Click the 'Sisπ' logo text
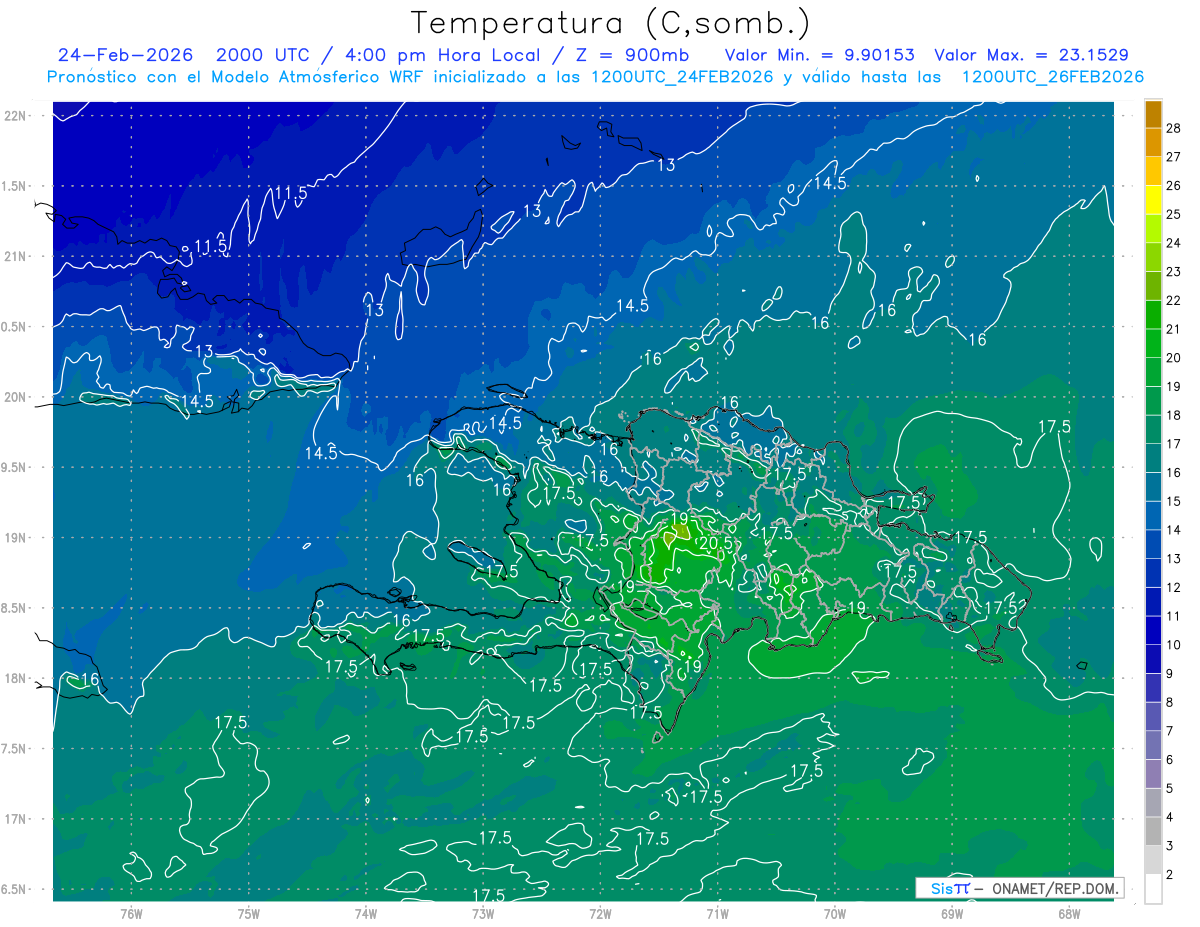 950,888
